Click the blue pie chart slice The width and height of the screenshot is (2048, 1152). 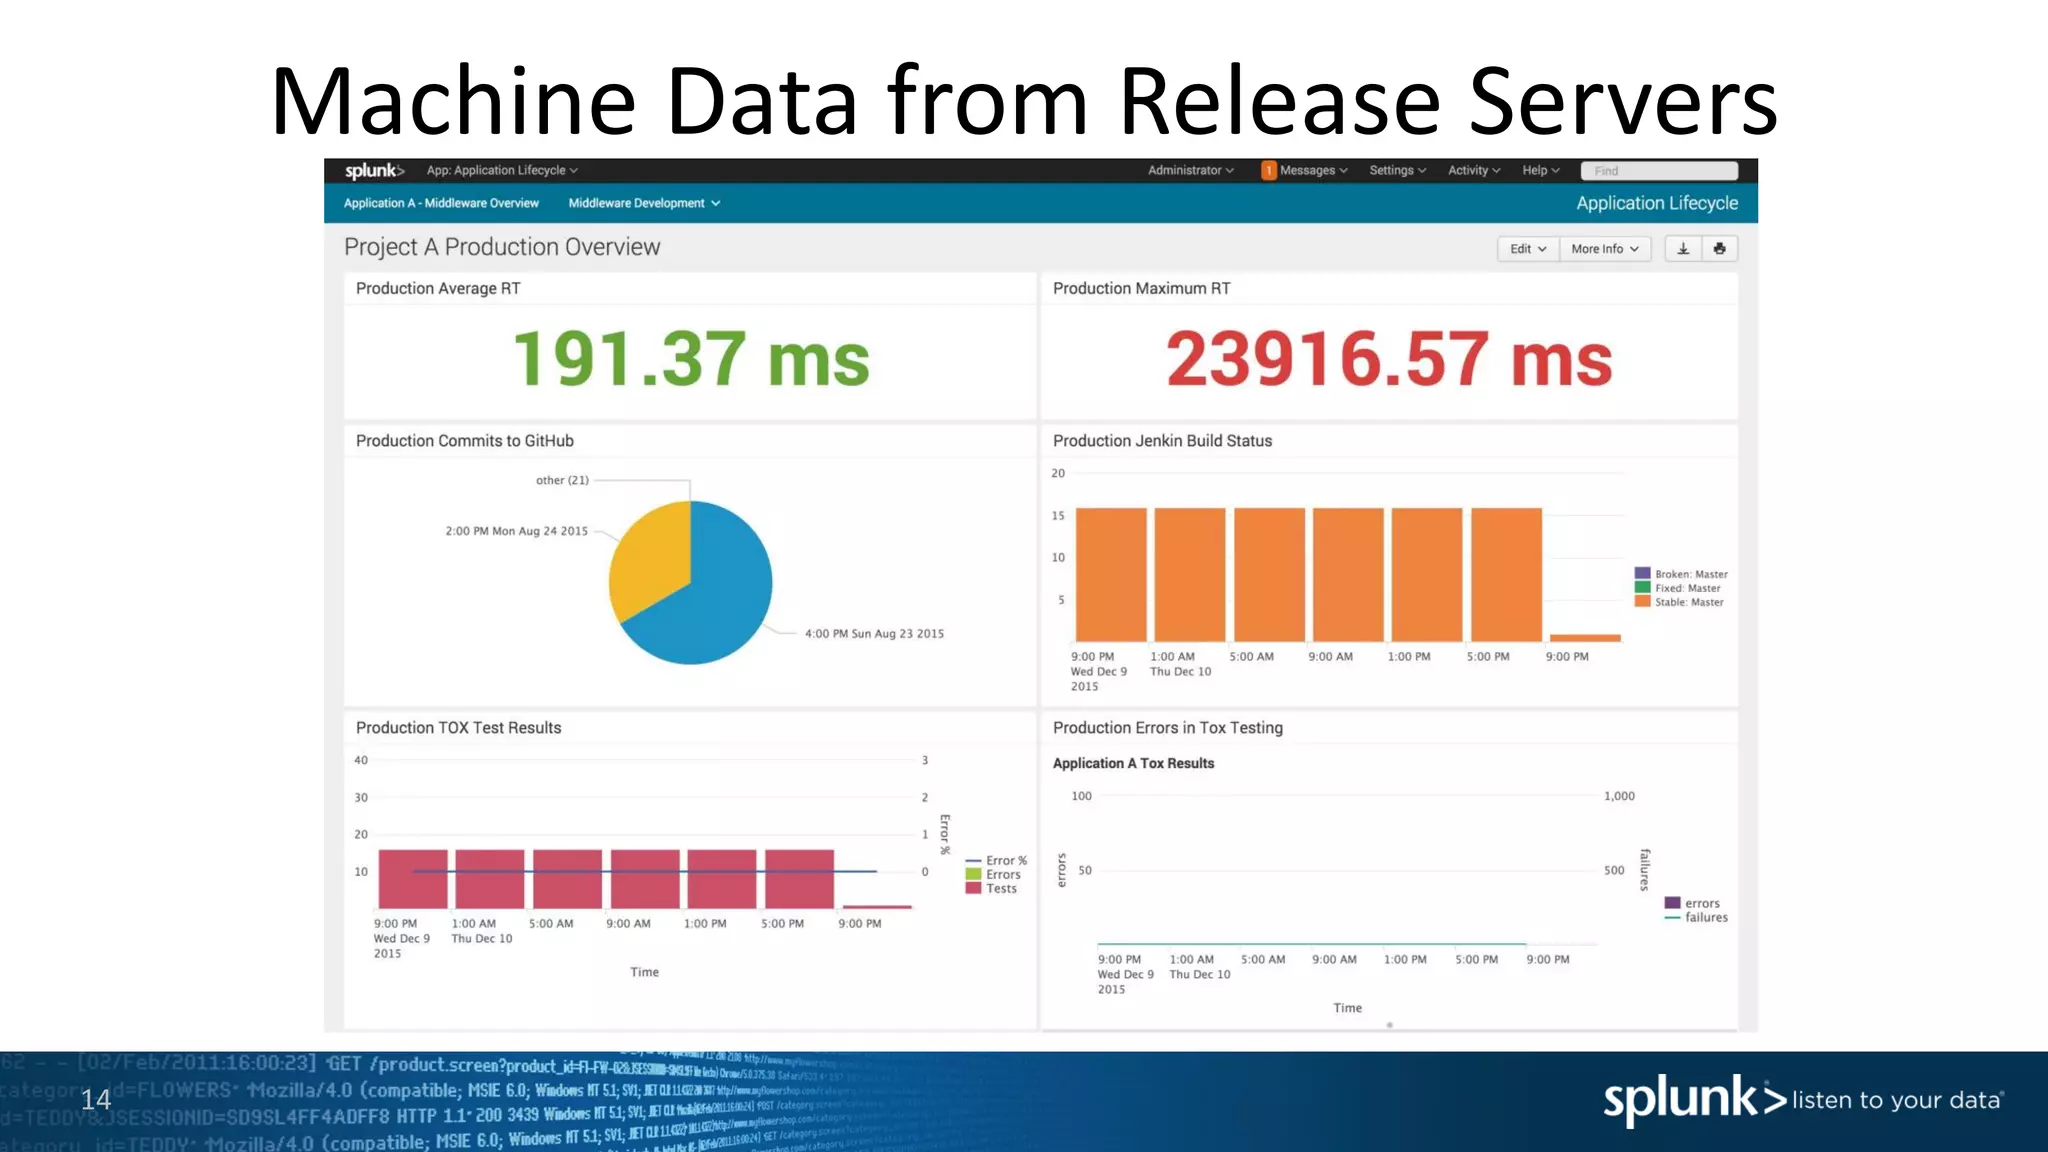pyautogui.click(x=712, y=600)
